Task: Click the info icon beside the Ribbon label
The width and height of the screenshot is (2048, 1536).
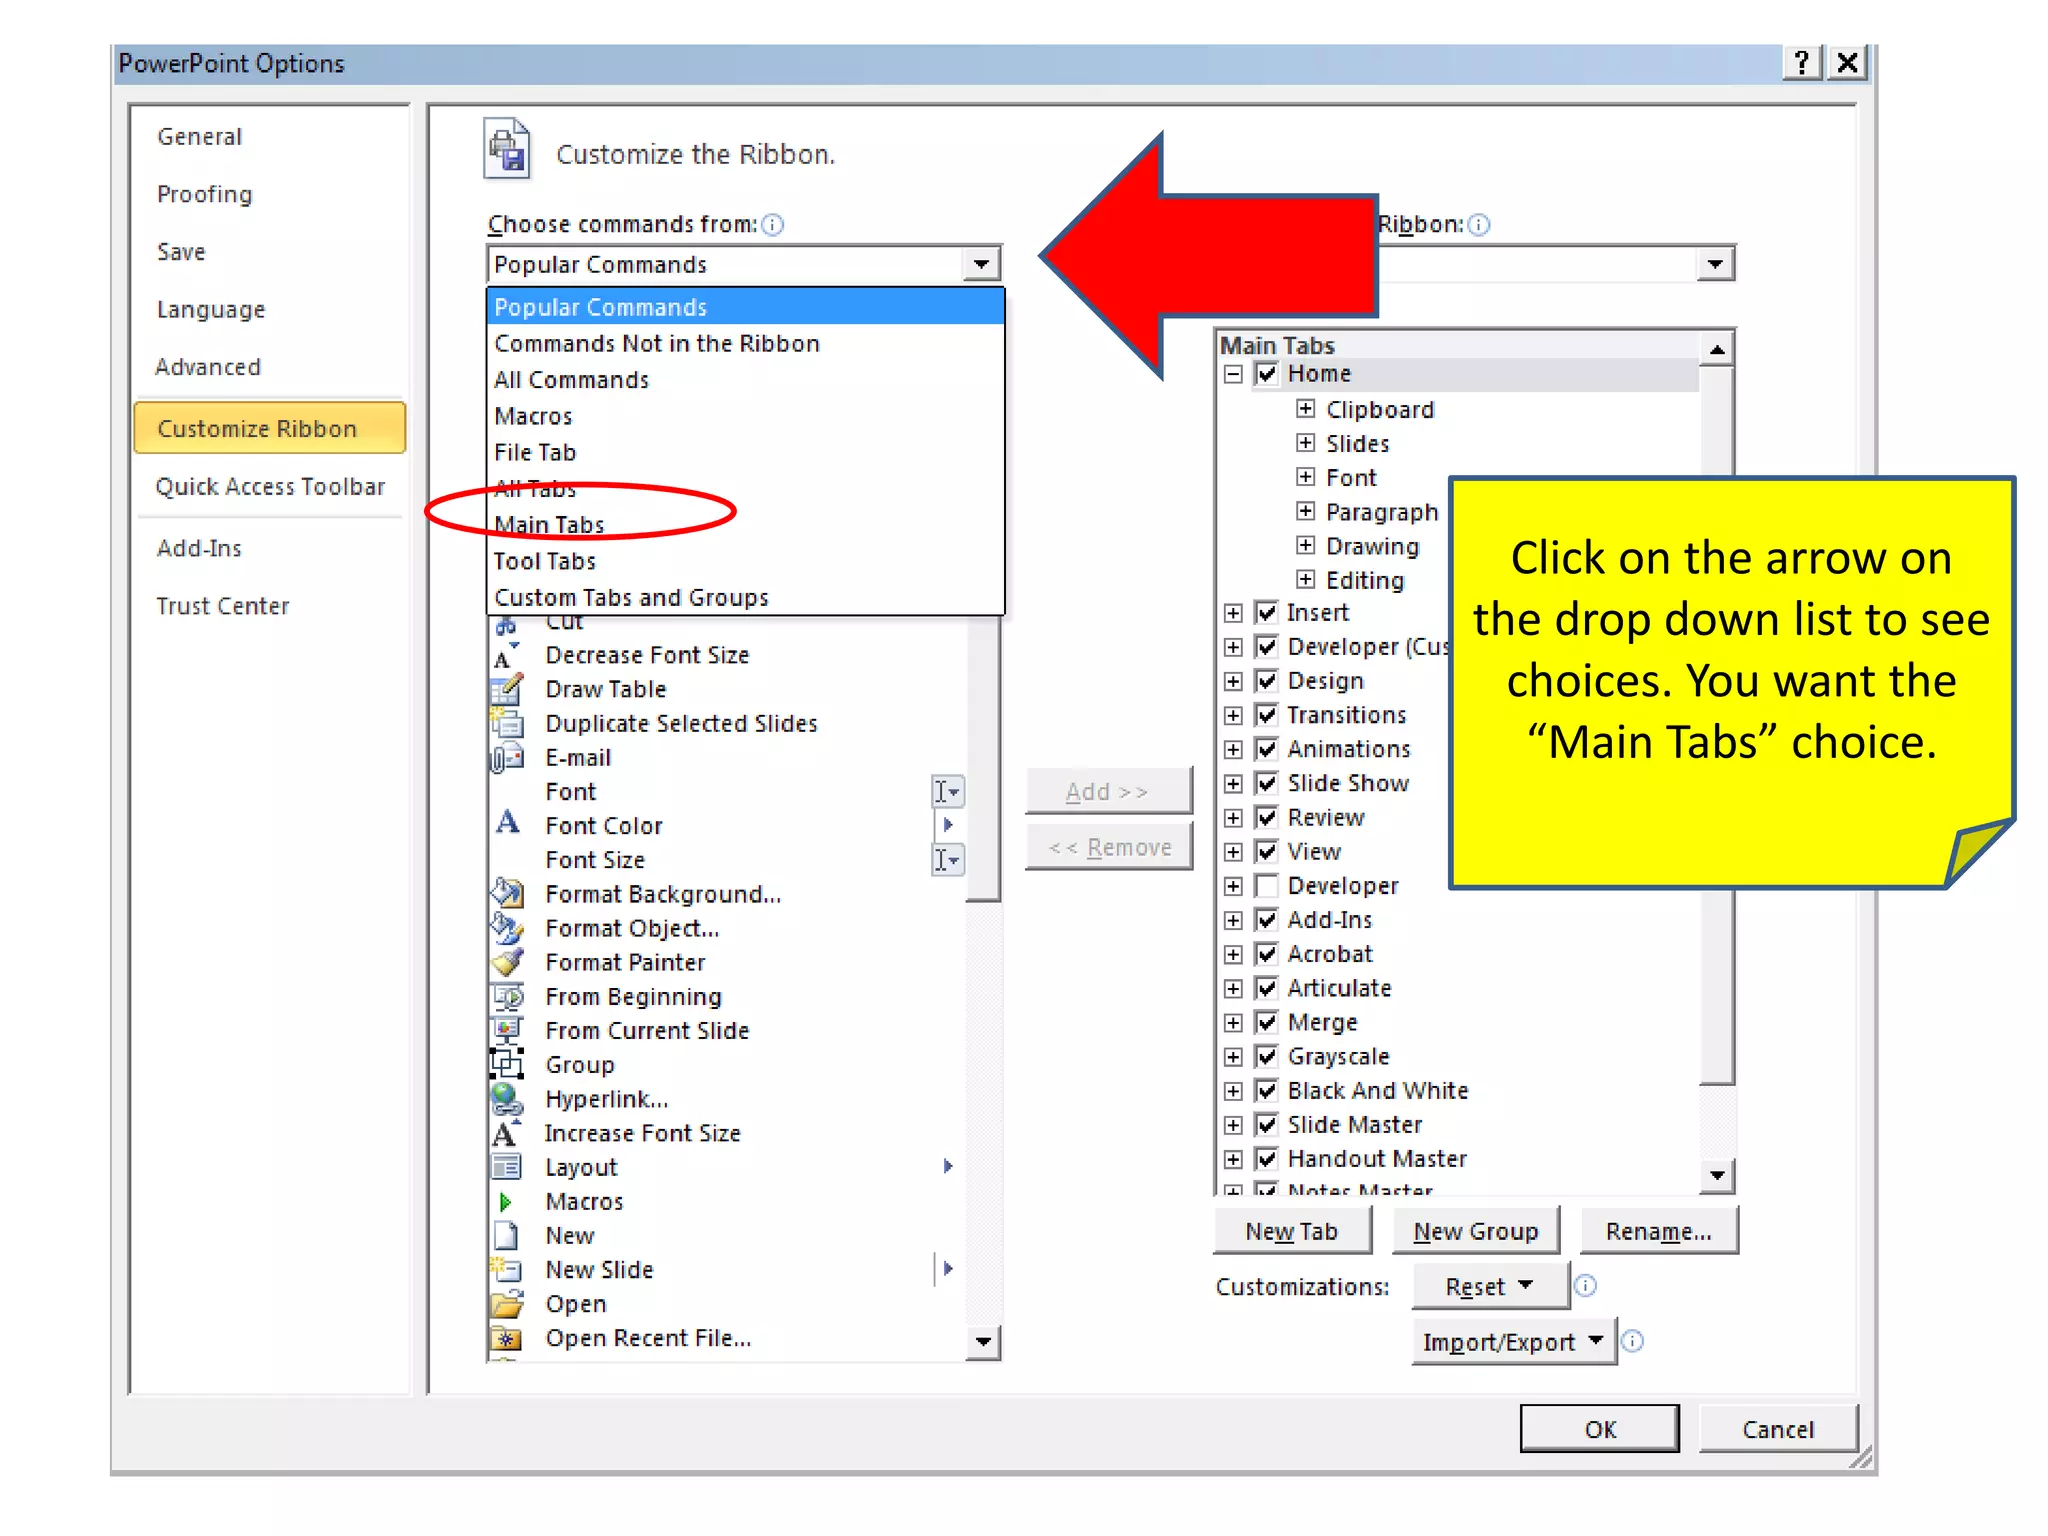Action: [1479, 225]
